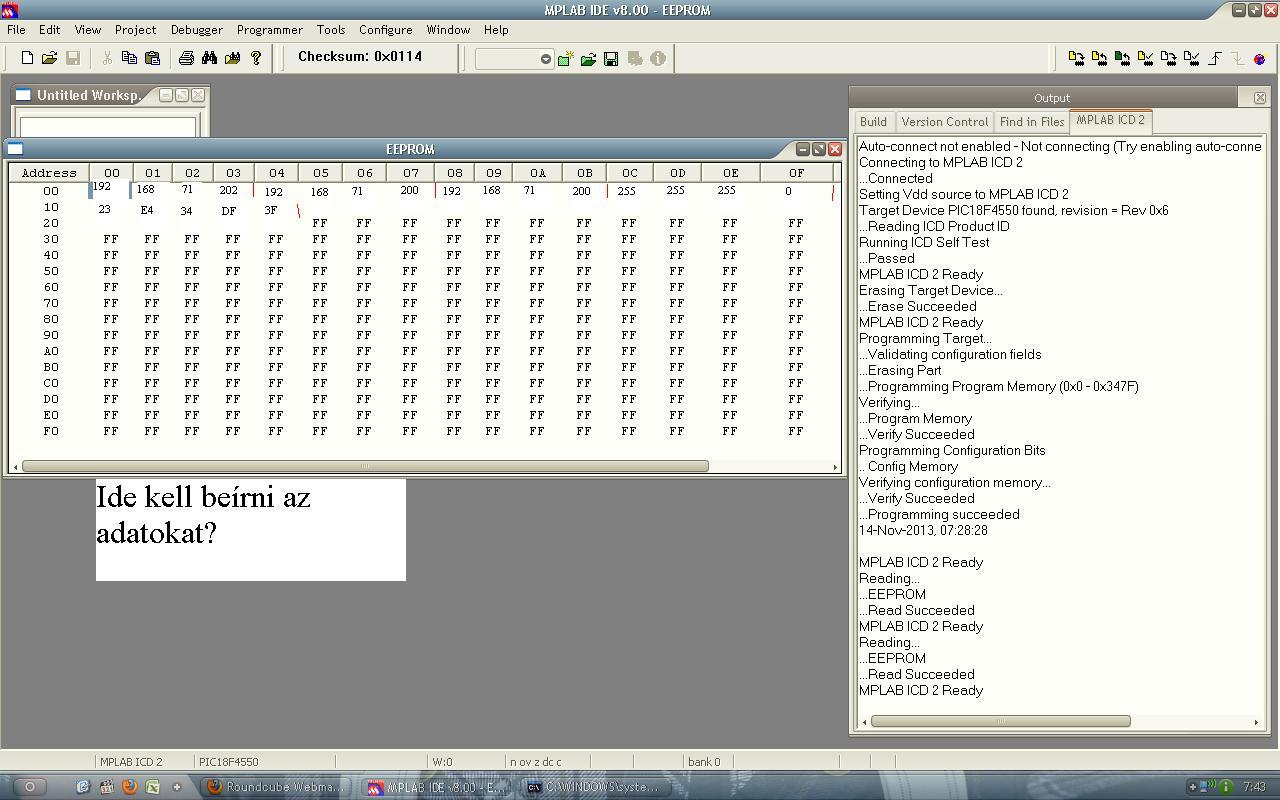Click the Find in Files toolbar icon

232,58
